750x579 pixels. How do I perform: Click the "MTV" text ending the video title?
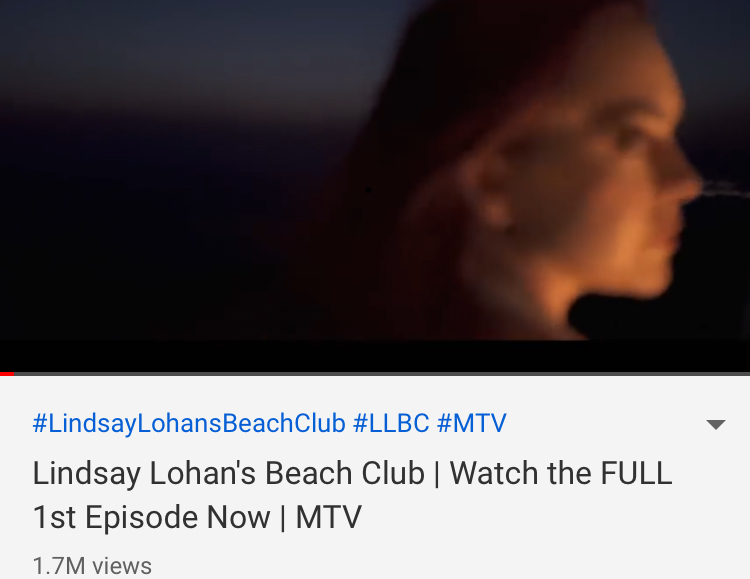click(329, 517)
